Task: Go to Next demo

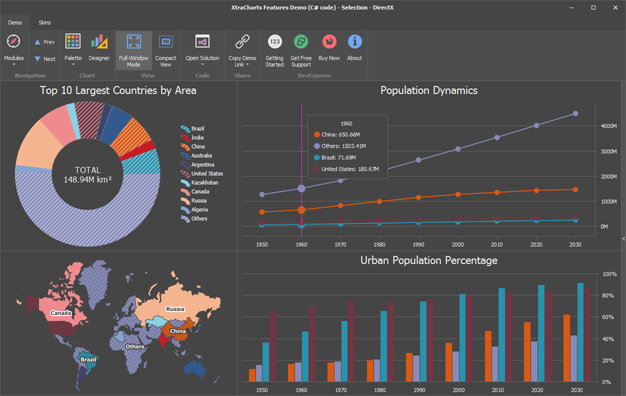Action: point(44,59)
